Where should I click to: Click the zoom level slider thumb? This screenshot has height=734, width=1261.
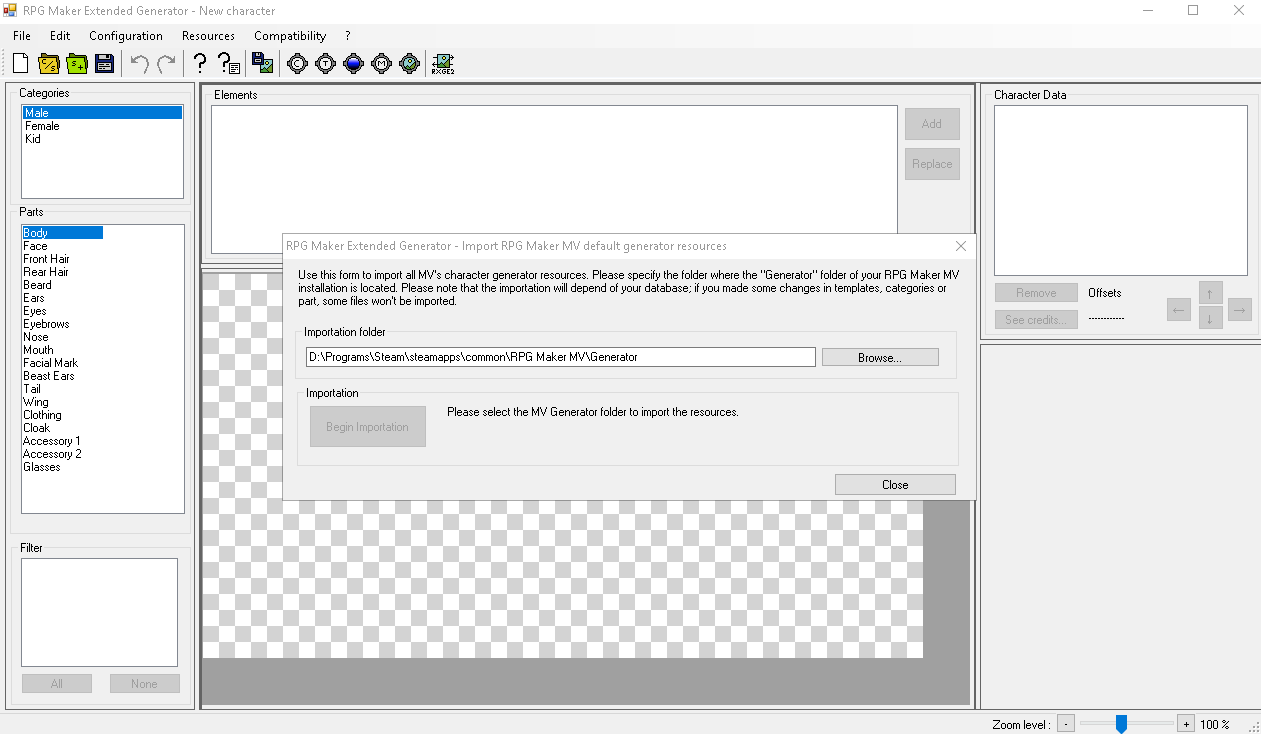point(1122,724)
